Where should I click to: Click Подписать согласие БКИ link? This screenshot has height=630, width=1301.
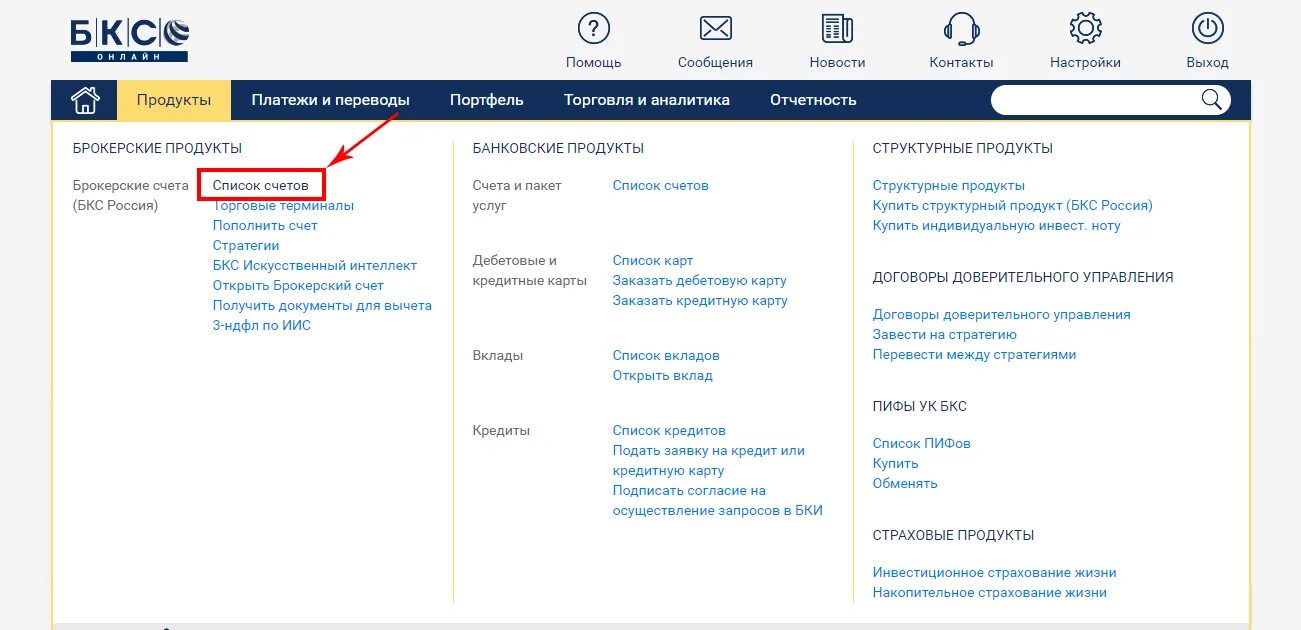click(x=718, y=500)
